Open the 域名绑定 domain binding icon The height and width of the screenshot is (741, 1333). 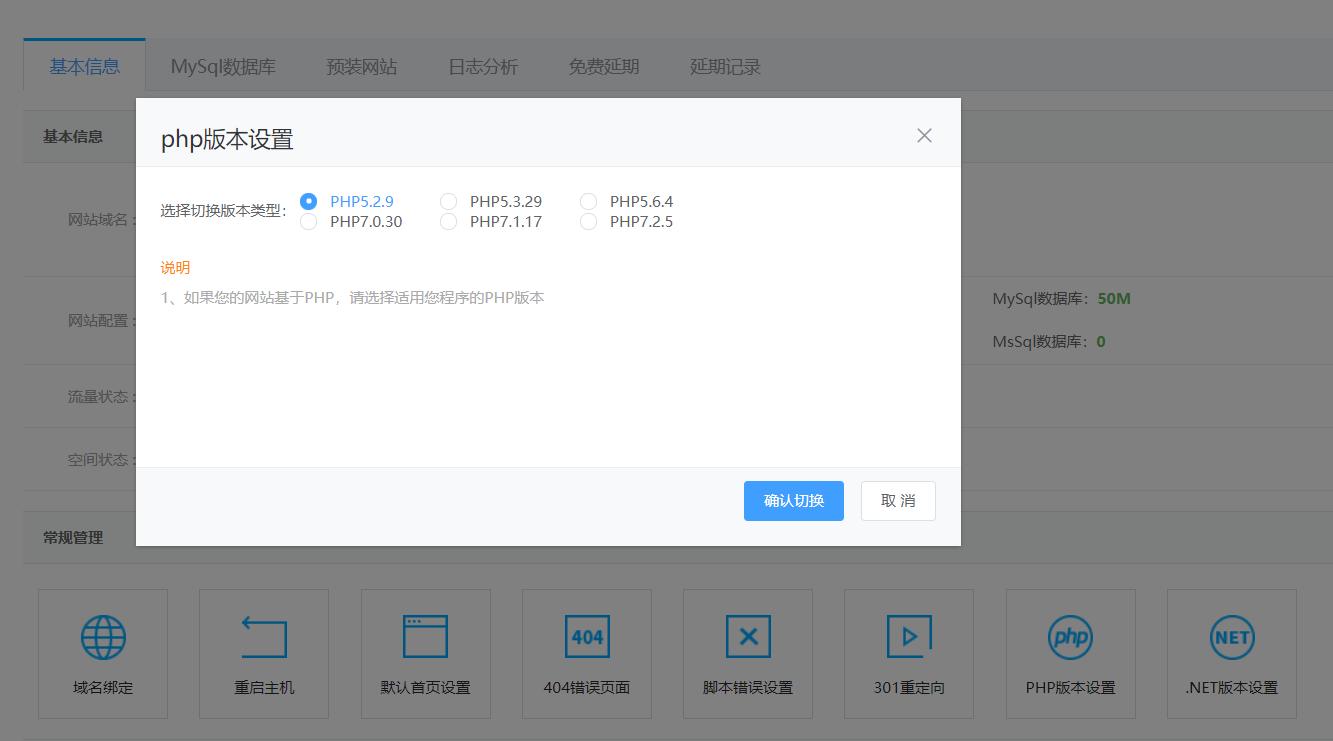click(x=103, y=654)
